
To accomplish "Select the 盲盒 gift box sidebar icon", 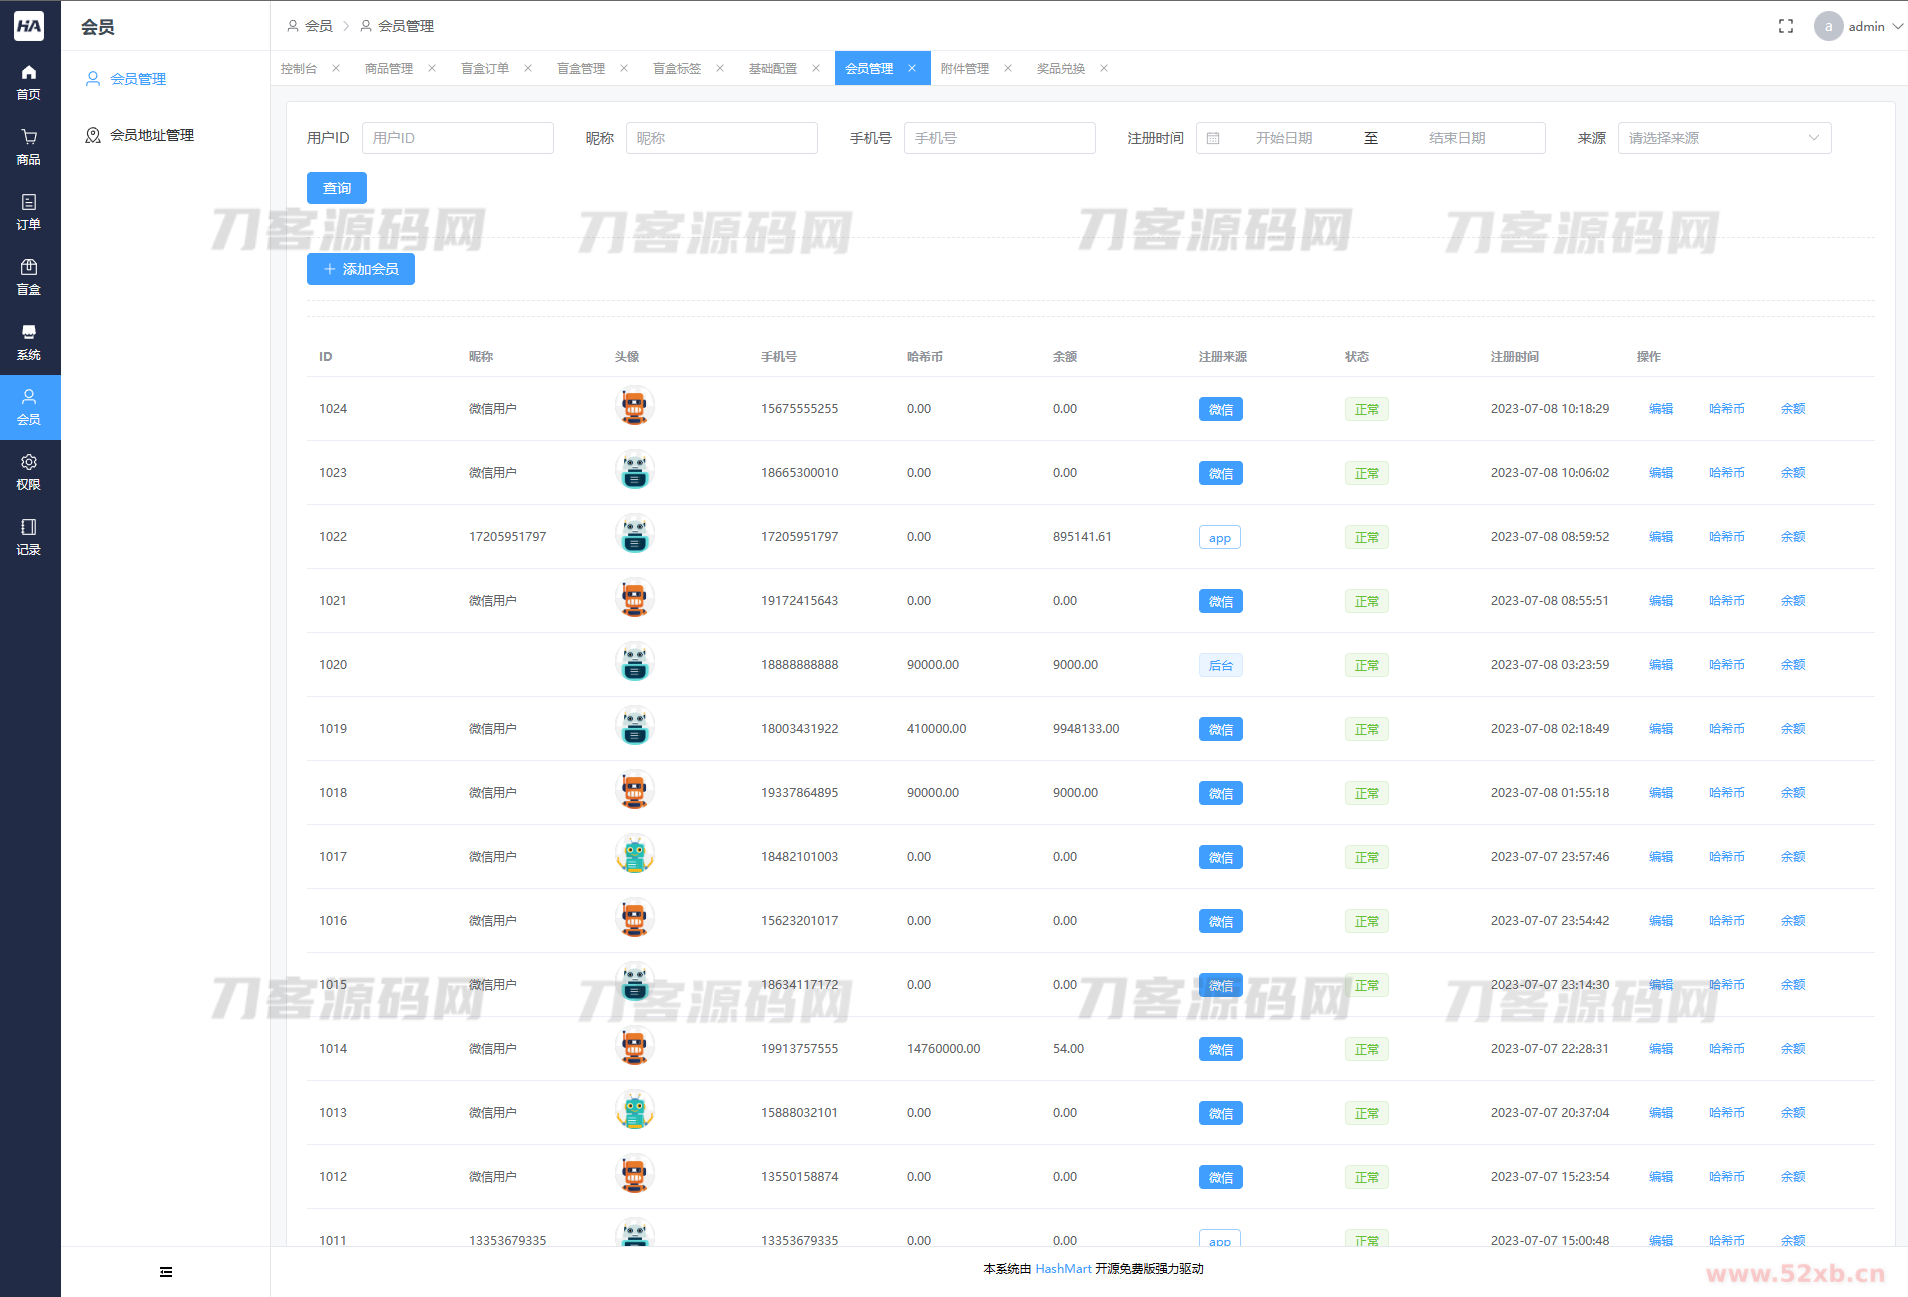I will (x=29, y=277).
